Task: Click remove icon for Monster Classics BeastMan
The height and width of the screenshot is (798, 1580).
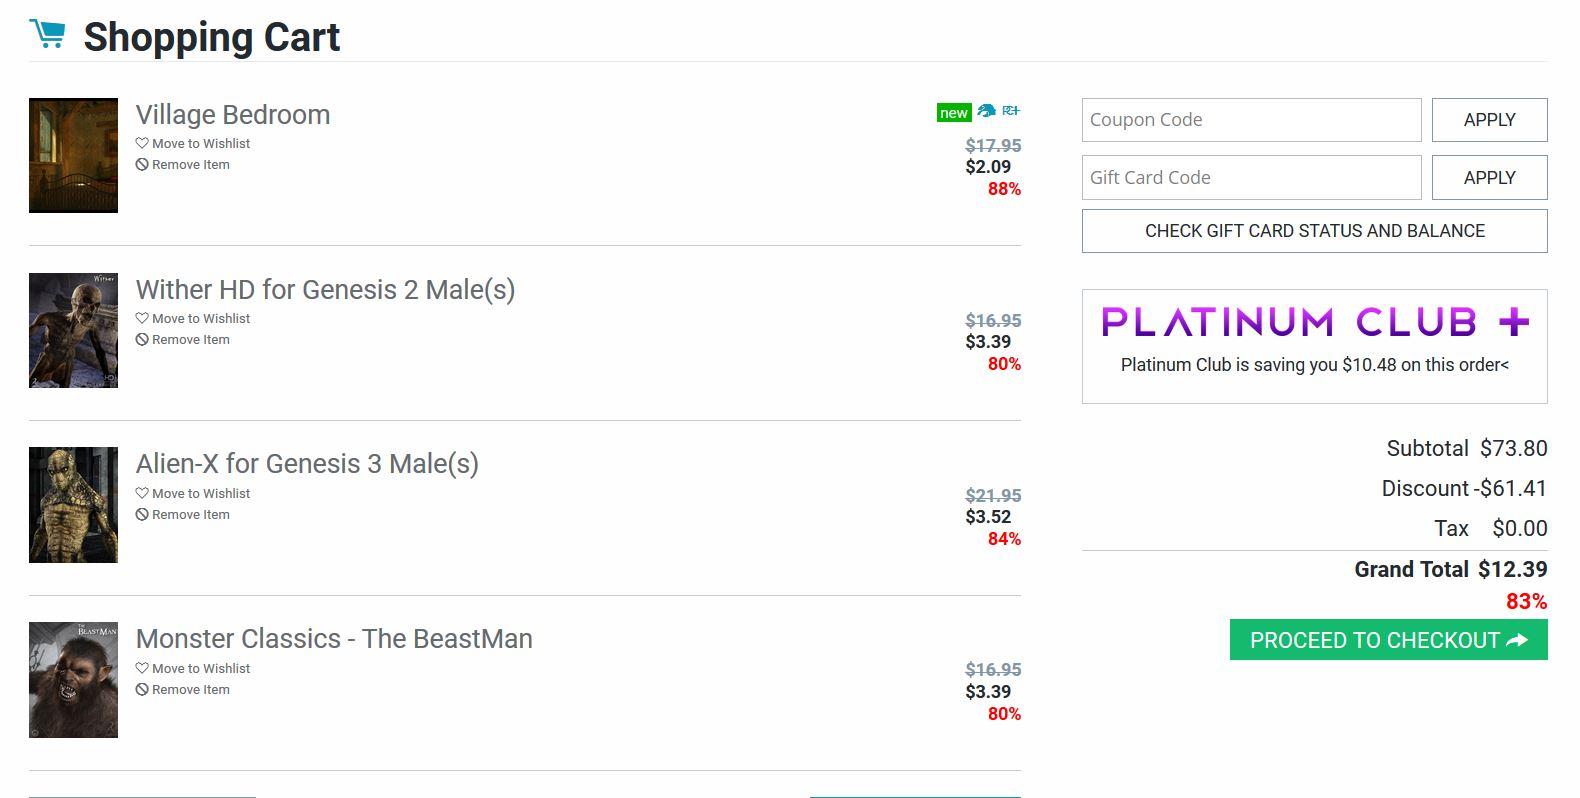Action: [142, 689]
